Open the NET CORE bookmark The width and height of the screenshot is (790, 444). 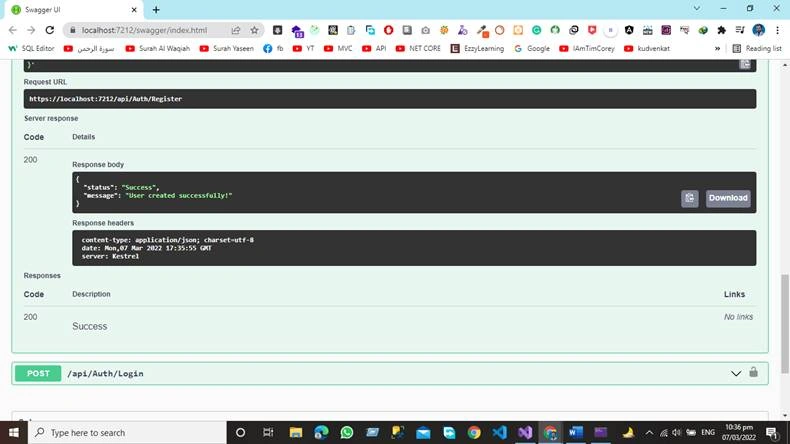click(x=418, y=48)
